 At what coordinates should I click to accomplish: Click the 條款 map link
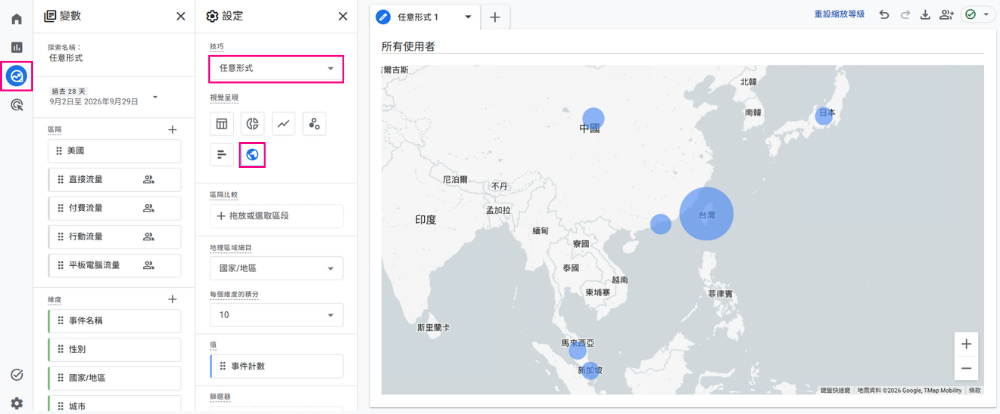pos(974,390)
